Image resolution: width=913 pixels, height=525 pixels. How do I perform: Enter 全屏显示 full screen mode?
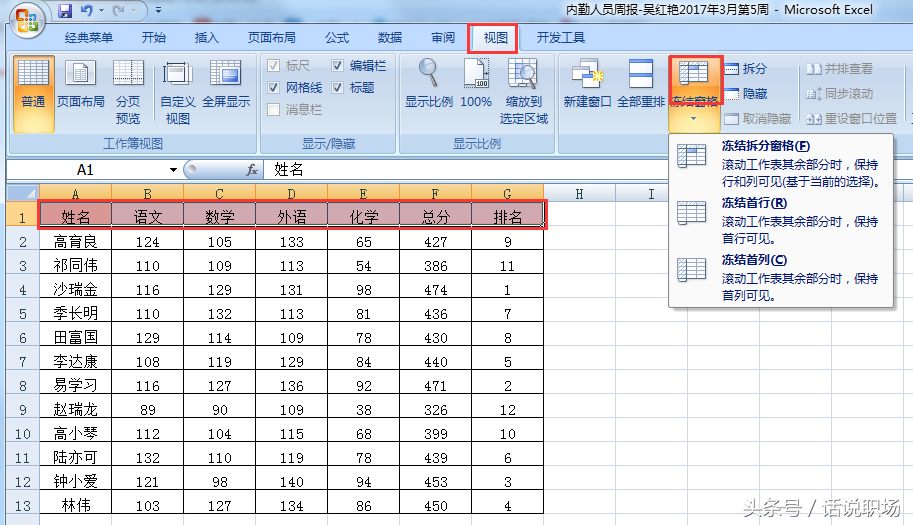click(226, 84)
